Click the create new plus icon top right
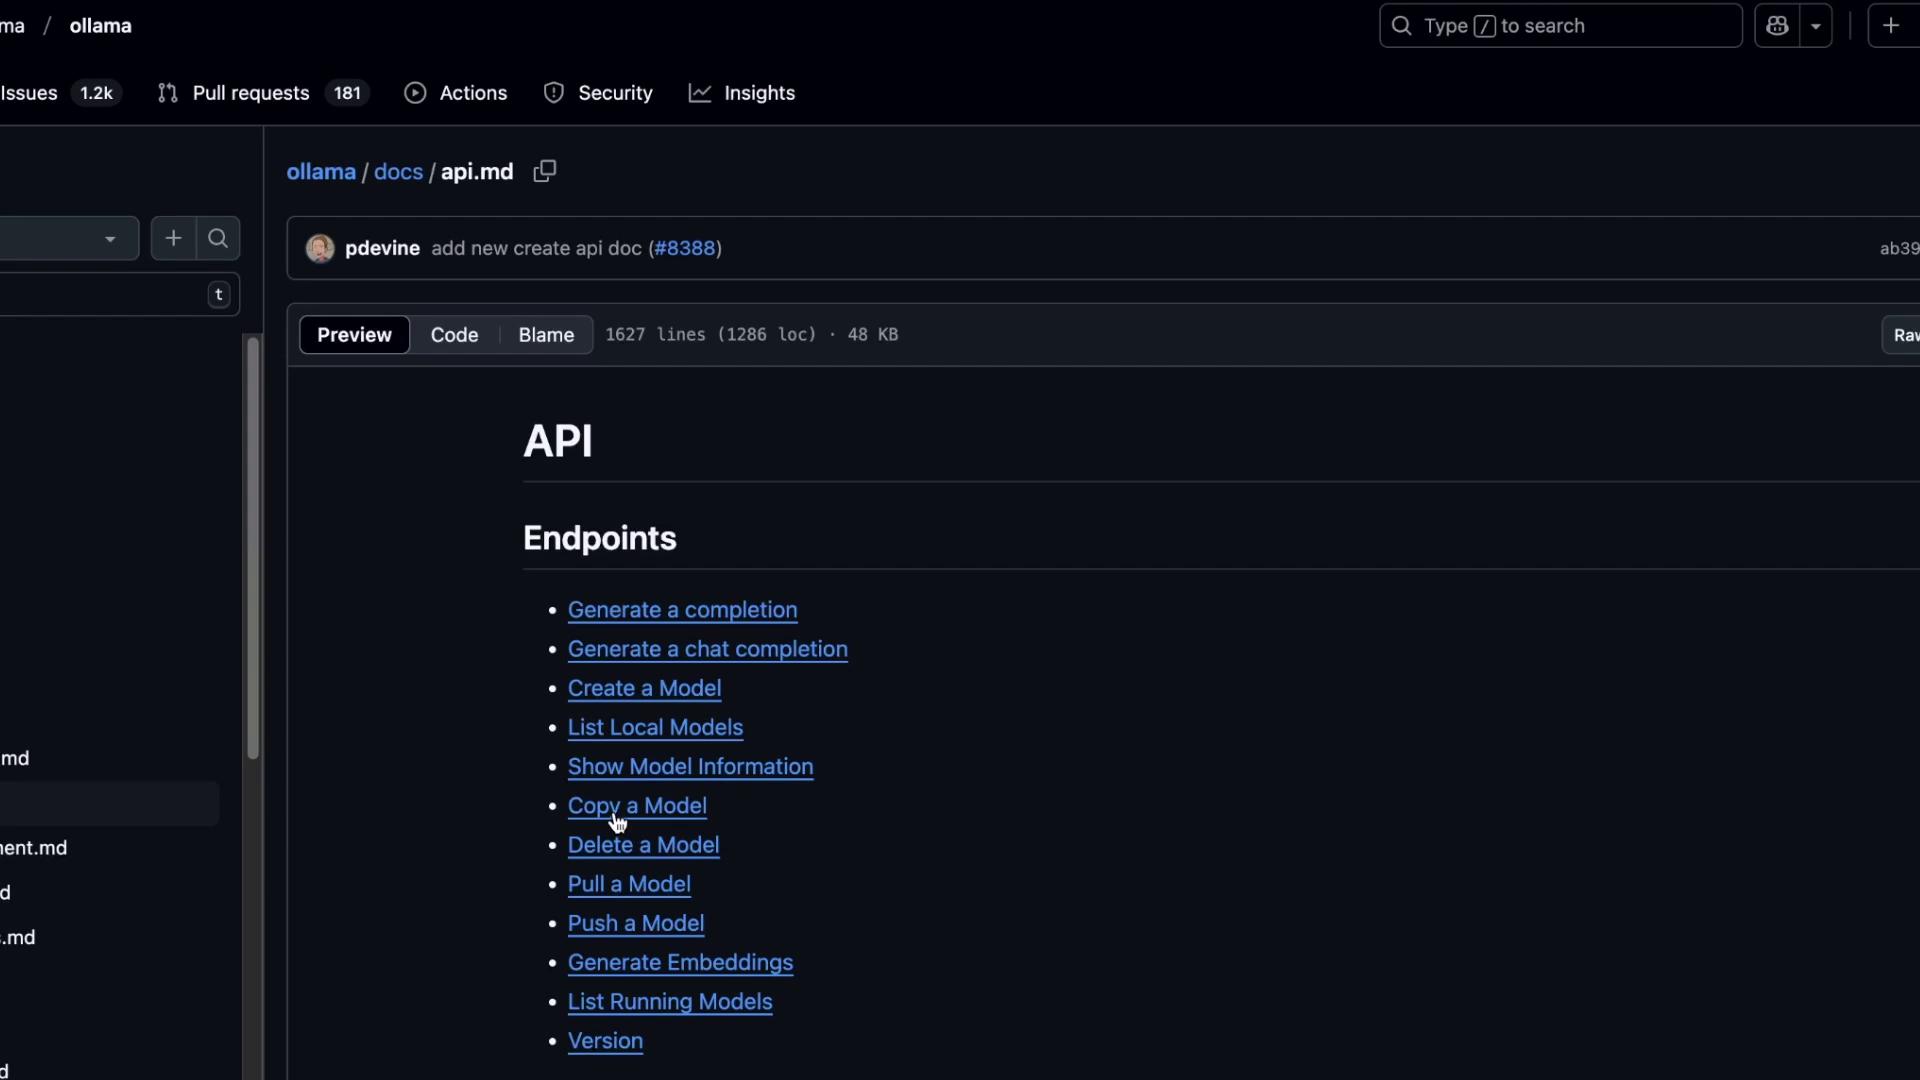This screenshot has height=1080, width=1920. click(1890, 26)
